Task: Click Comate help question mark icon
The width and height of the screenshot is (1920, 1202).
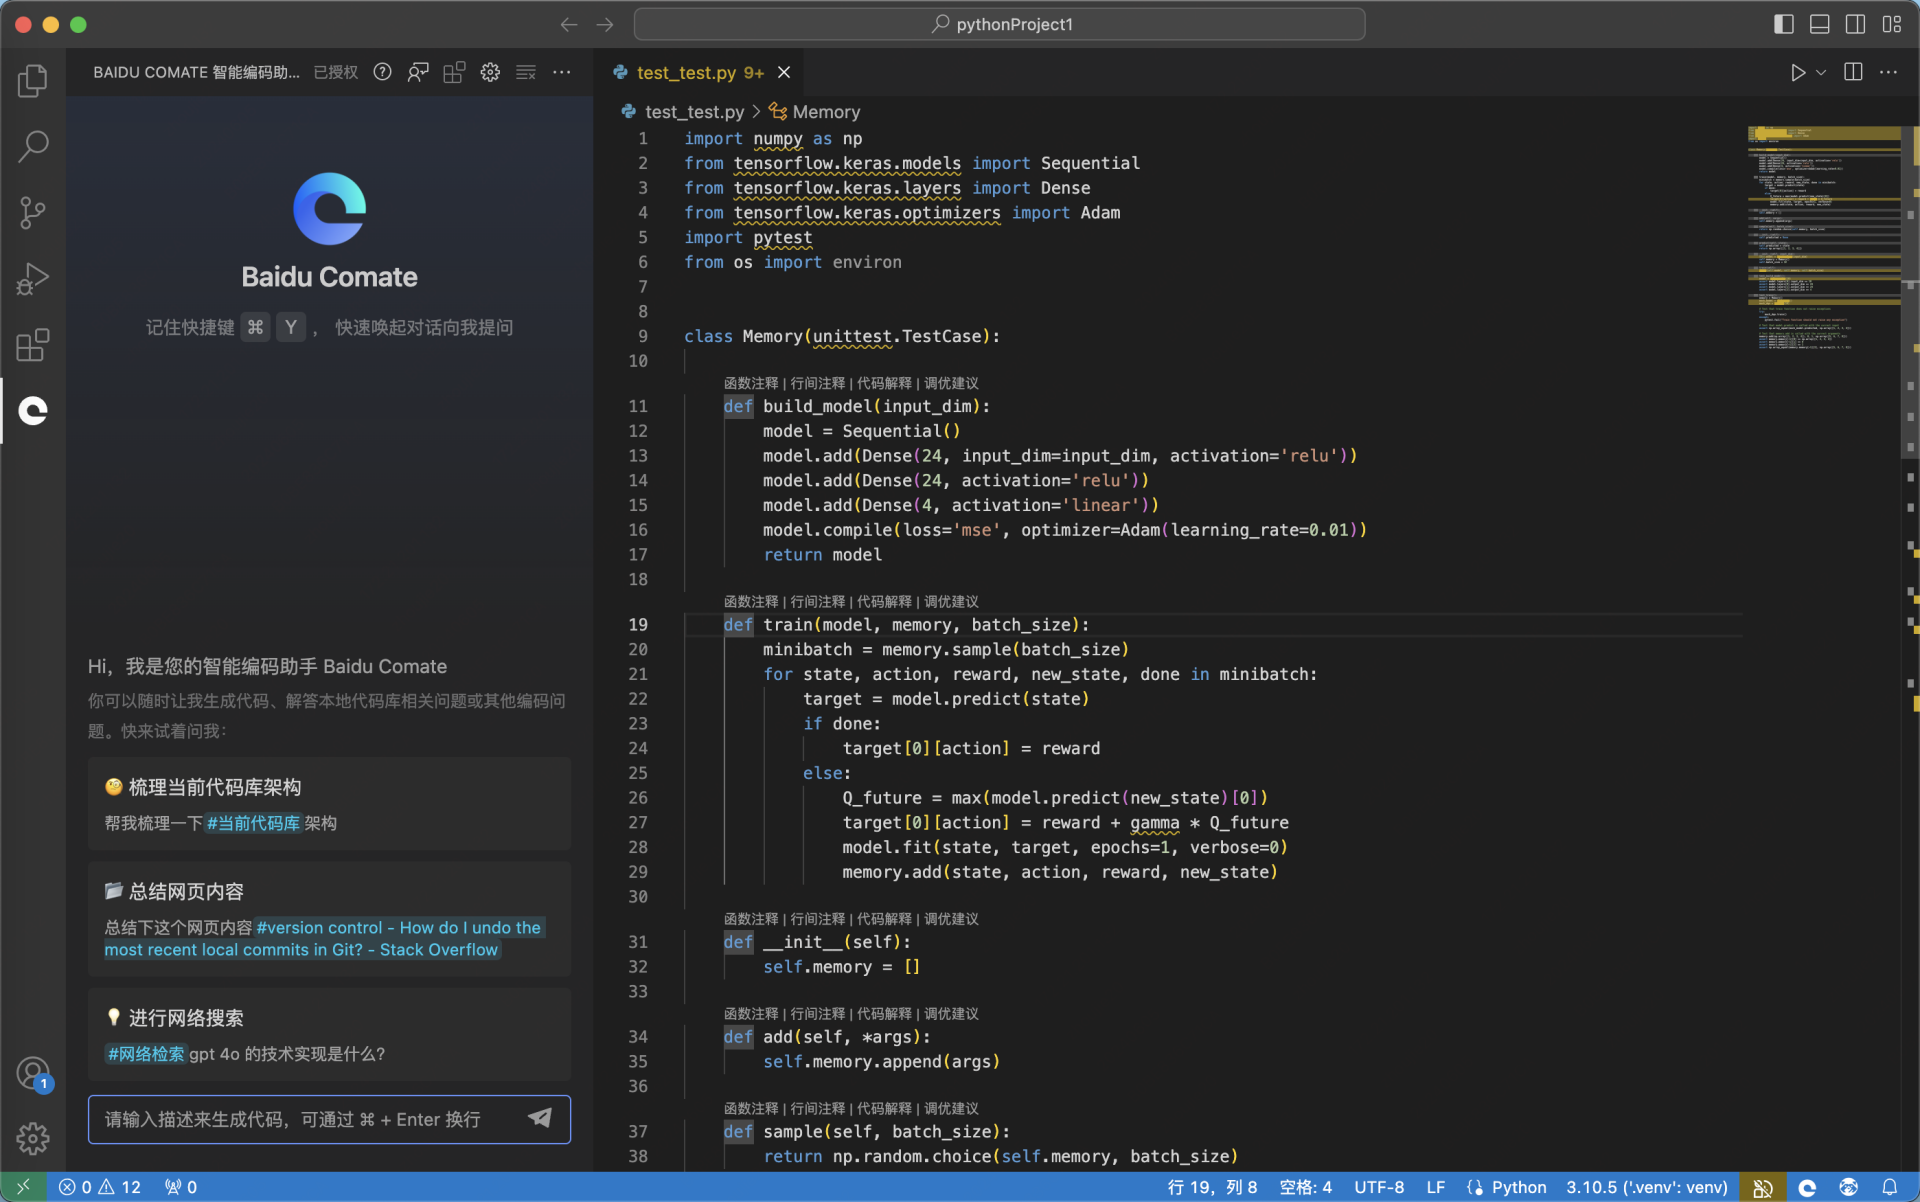Action: click(382, 72)
